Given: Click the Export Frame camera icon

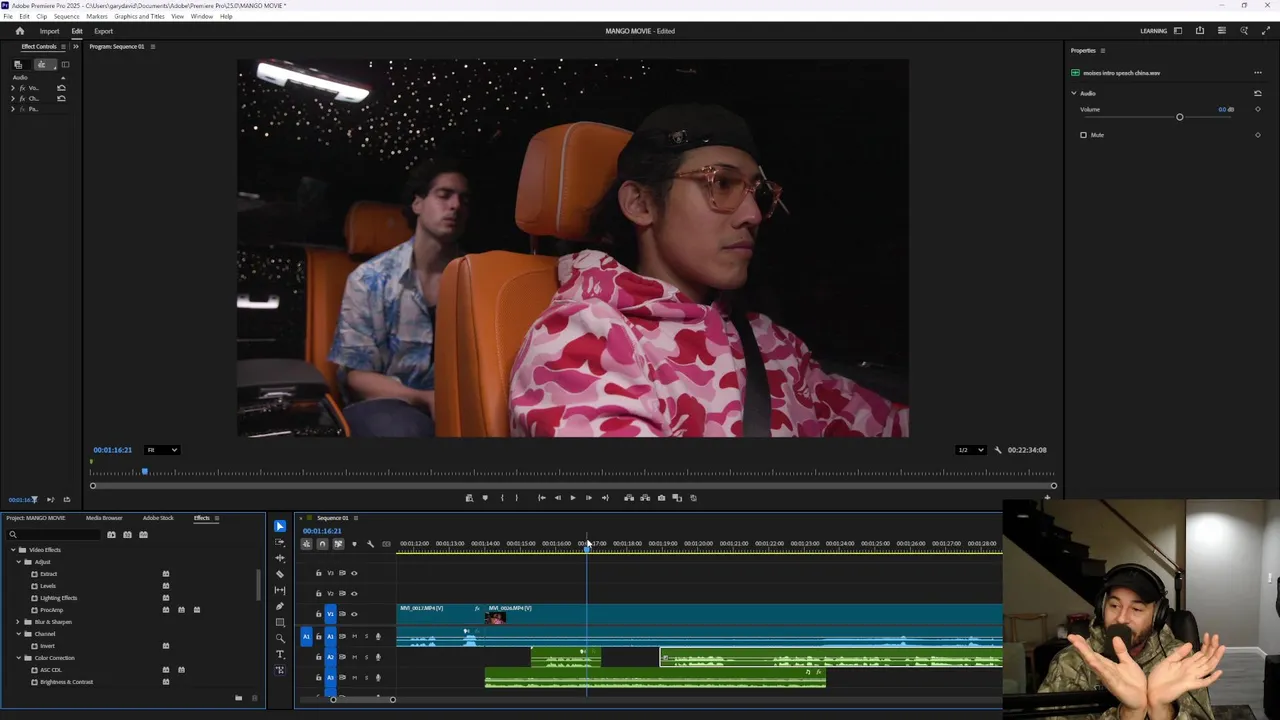Looking at the screenshot, I should click(x=661, y=498).
